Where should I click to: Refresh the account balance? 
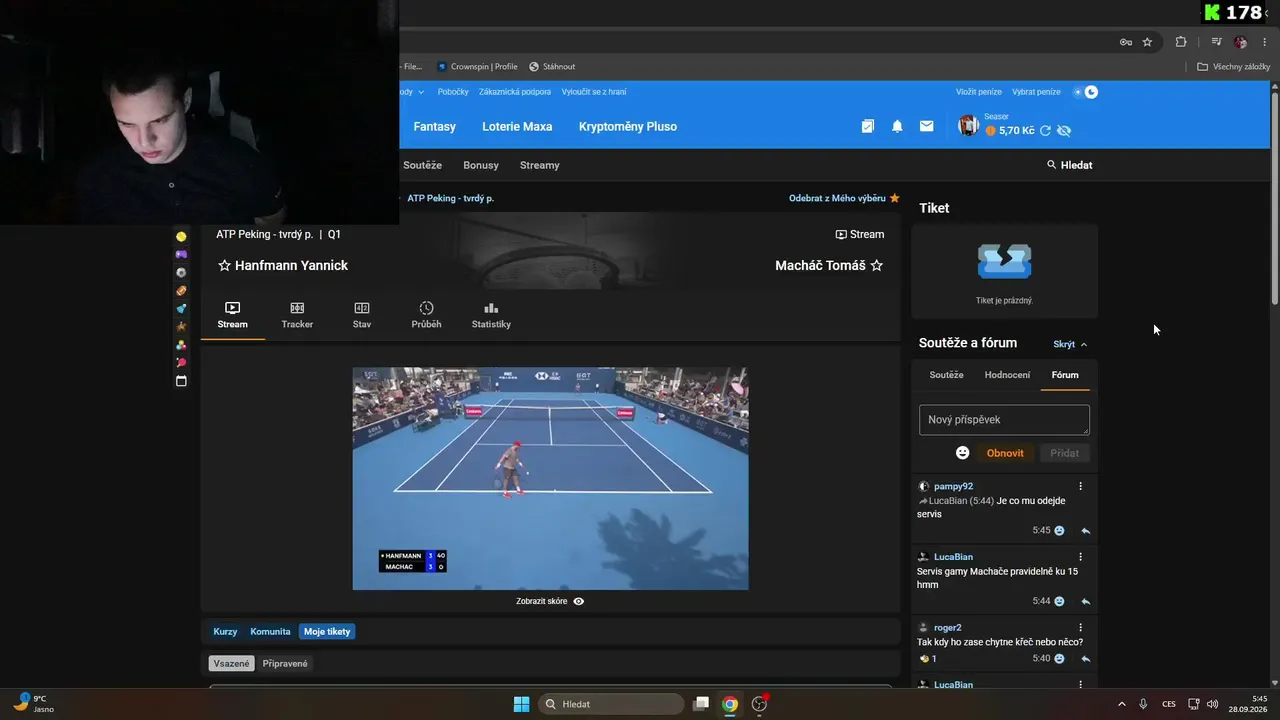pyautogui.click(x=1045, y=131)
